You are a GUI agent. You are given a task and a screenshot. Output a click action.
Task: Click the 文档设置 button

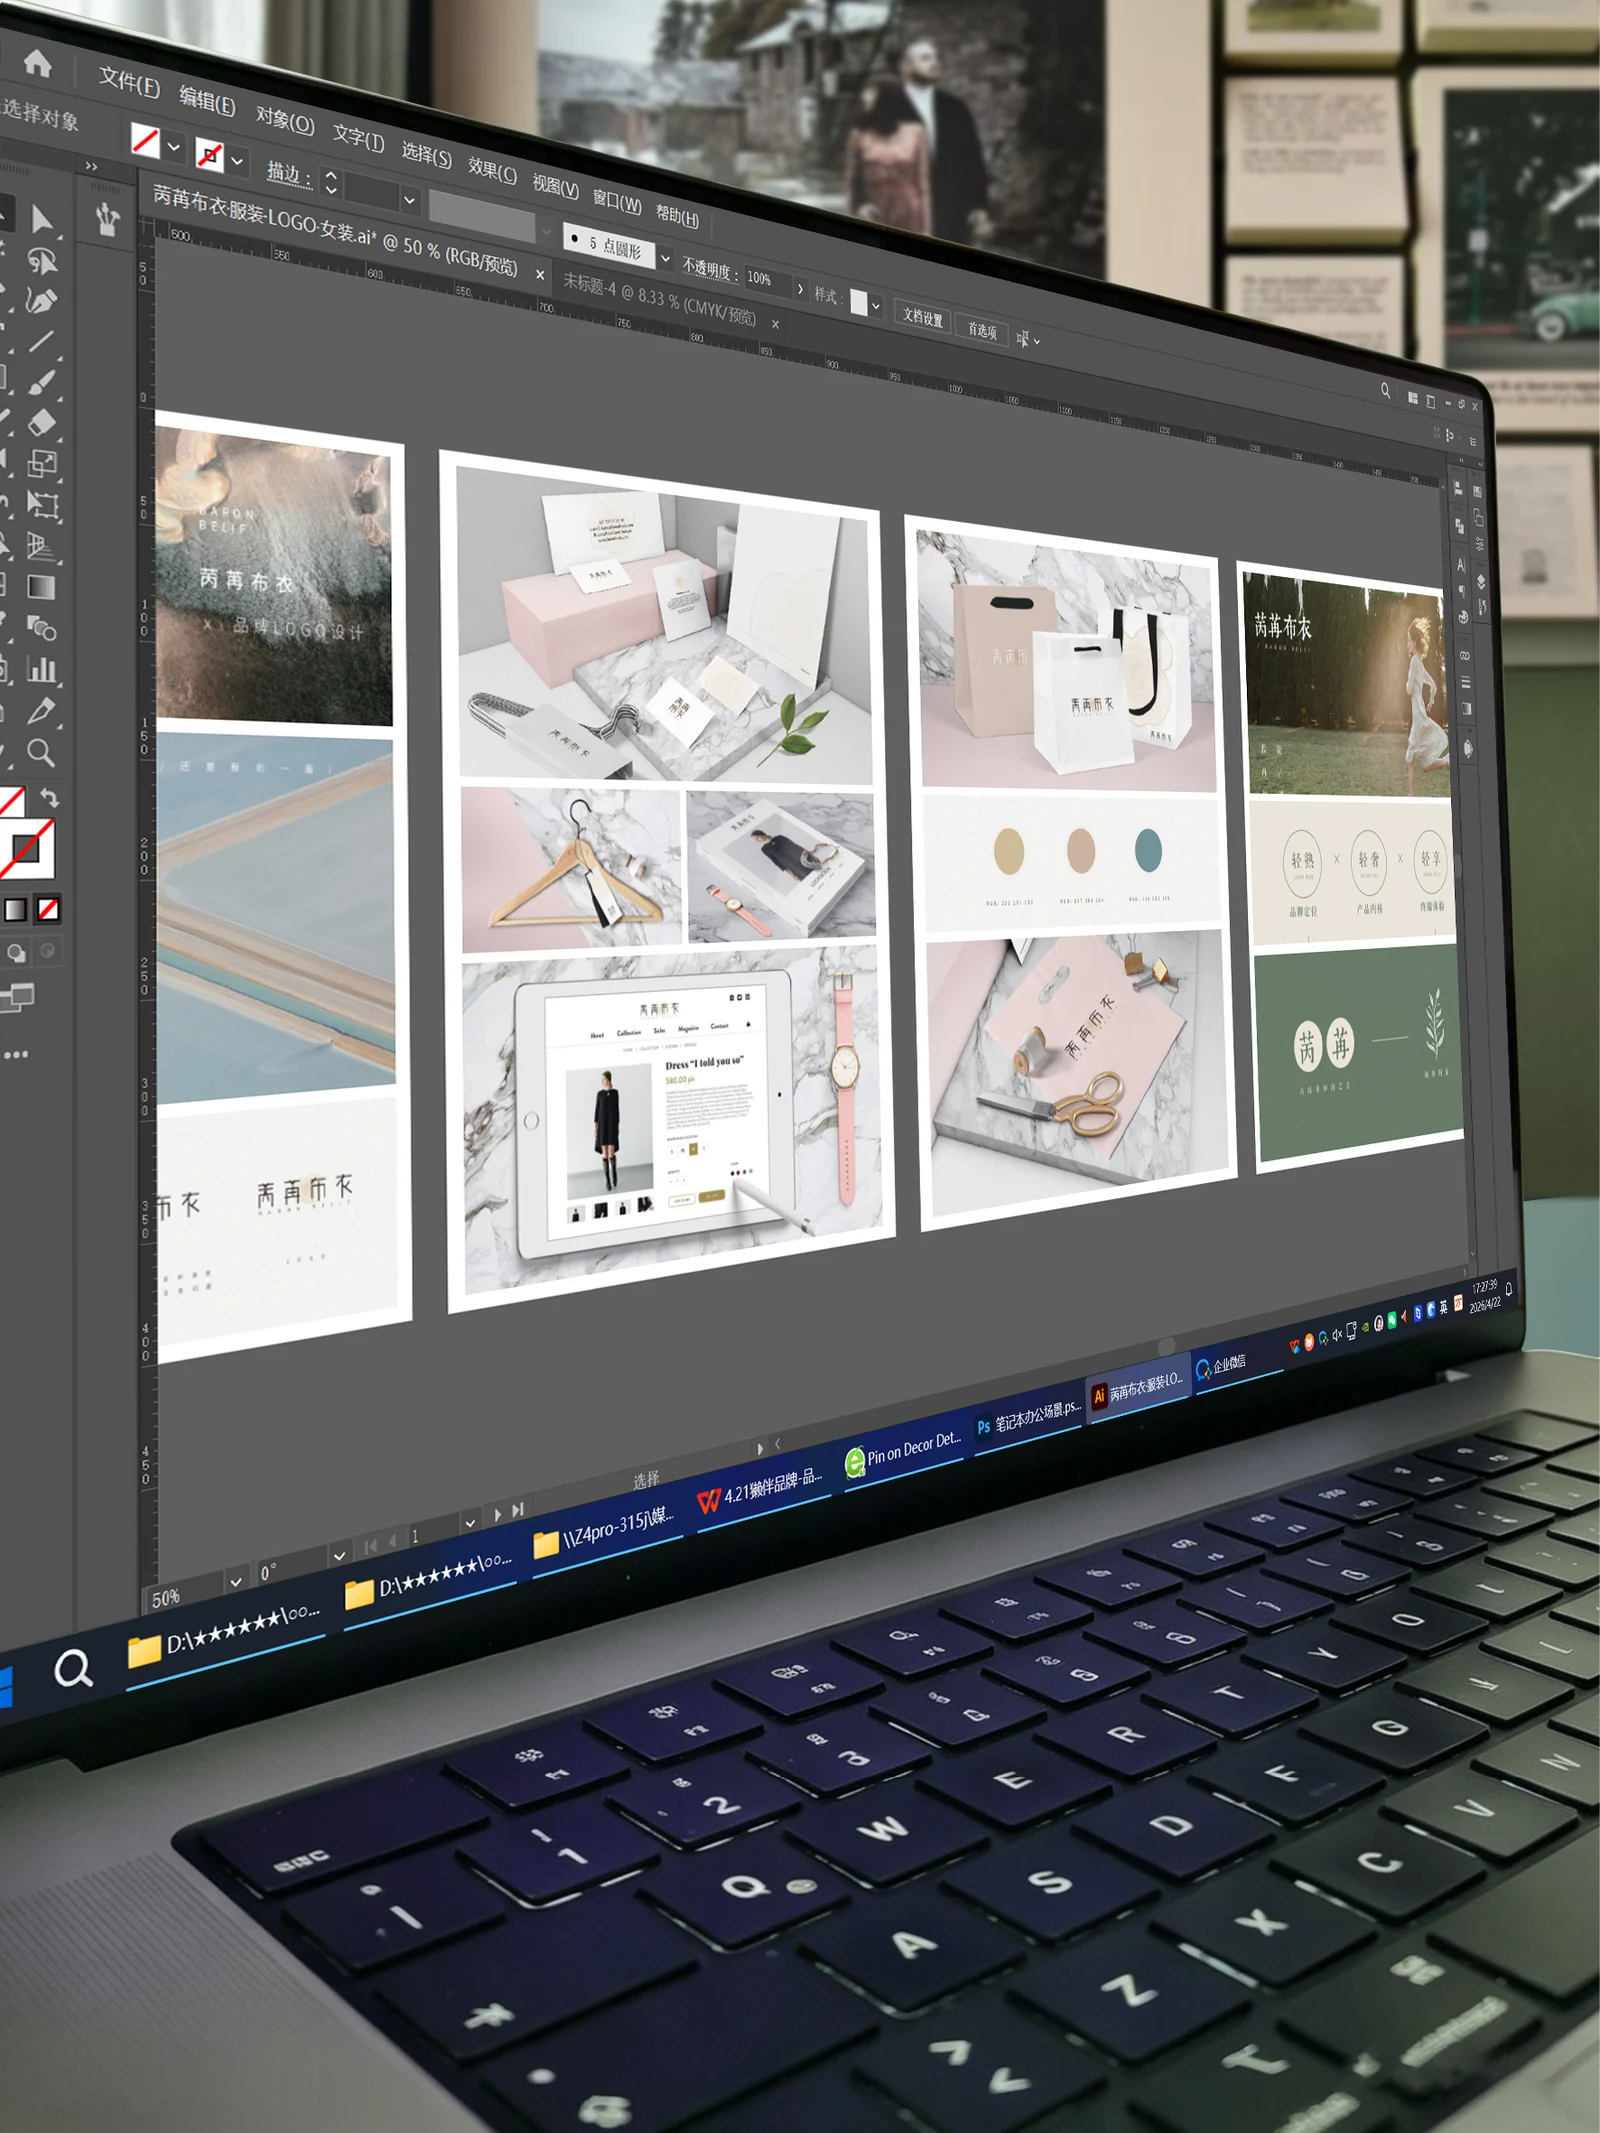pos(922,318)
